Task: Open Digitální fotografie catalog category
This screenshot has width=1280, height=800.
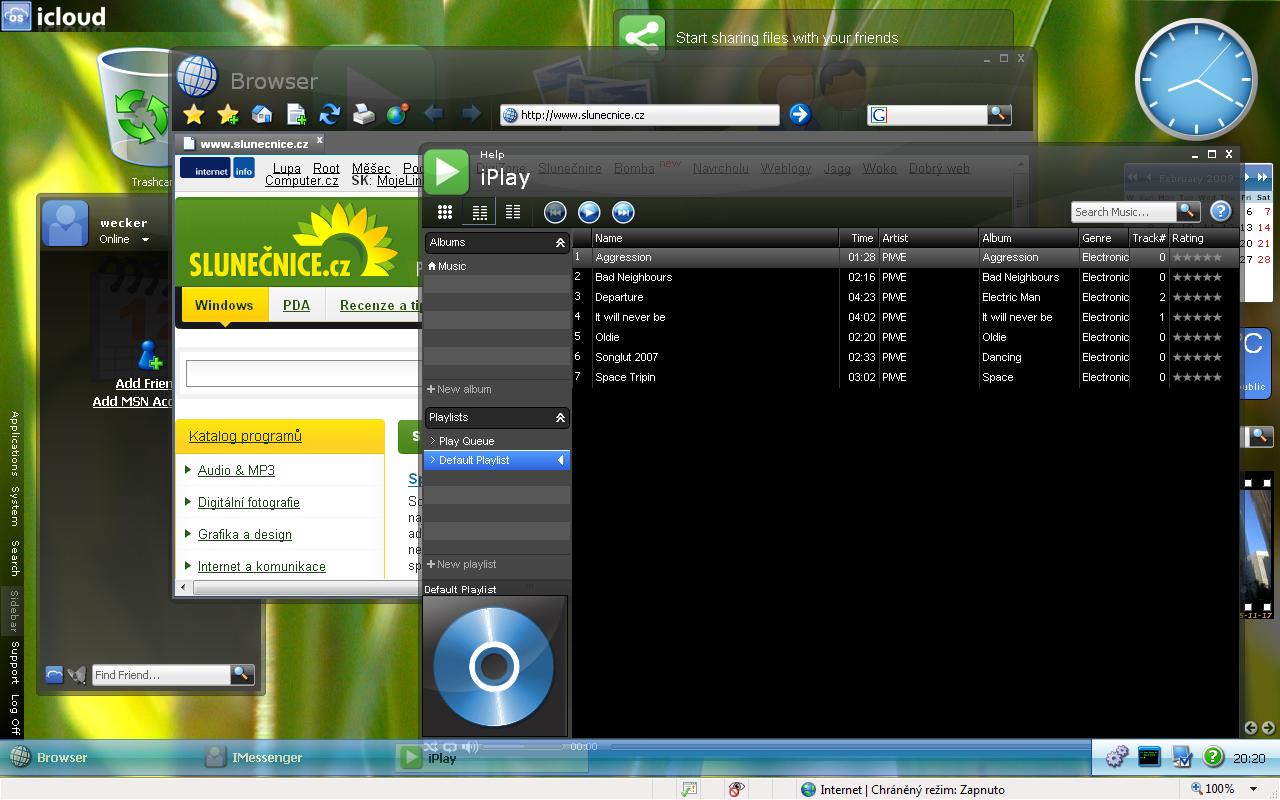Action: point(249,502)
